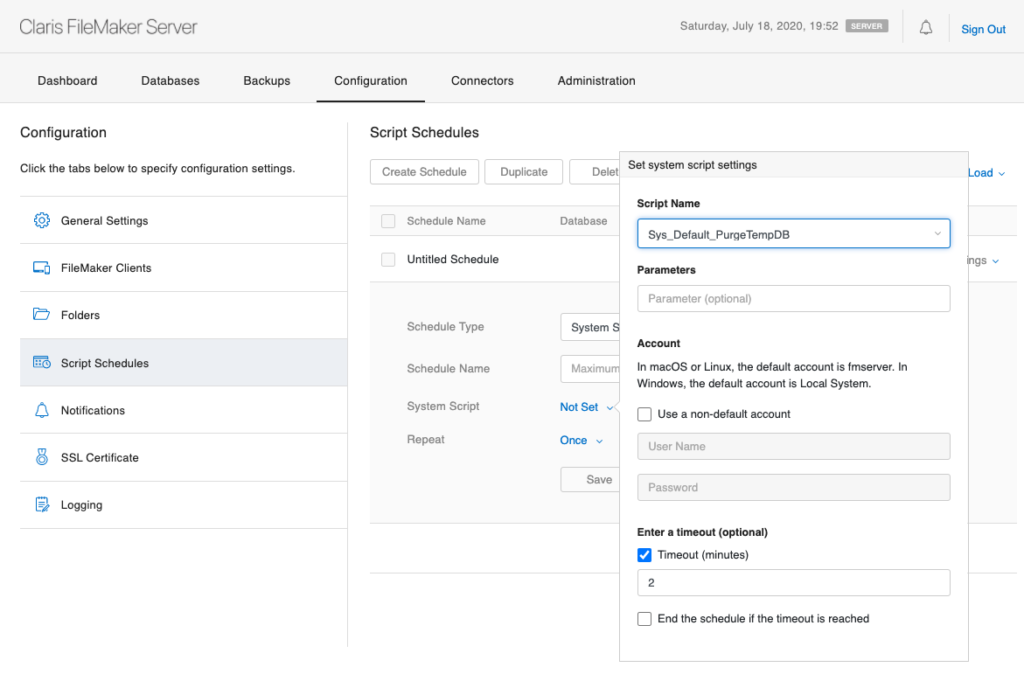Image resolution: width=1024 pixels, height=695 pixels.
Task: Open the Connectors tab
Action: (482, 80)
